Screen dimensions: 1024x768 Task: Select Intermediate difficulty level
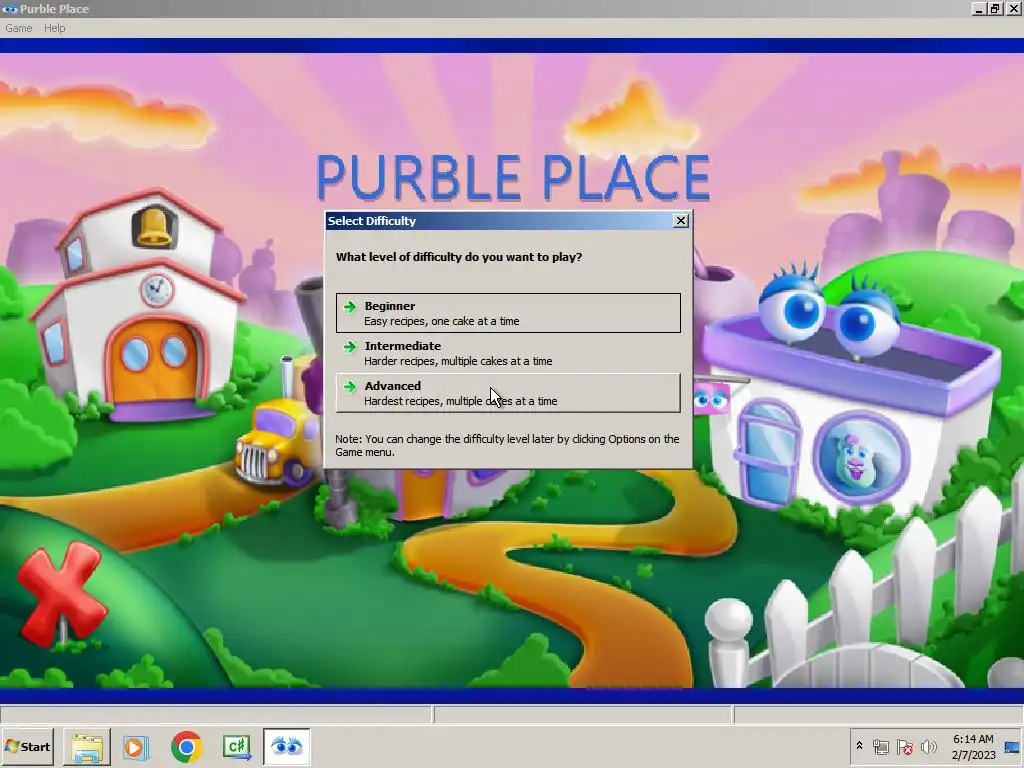coord(508,353)
